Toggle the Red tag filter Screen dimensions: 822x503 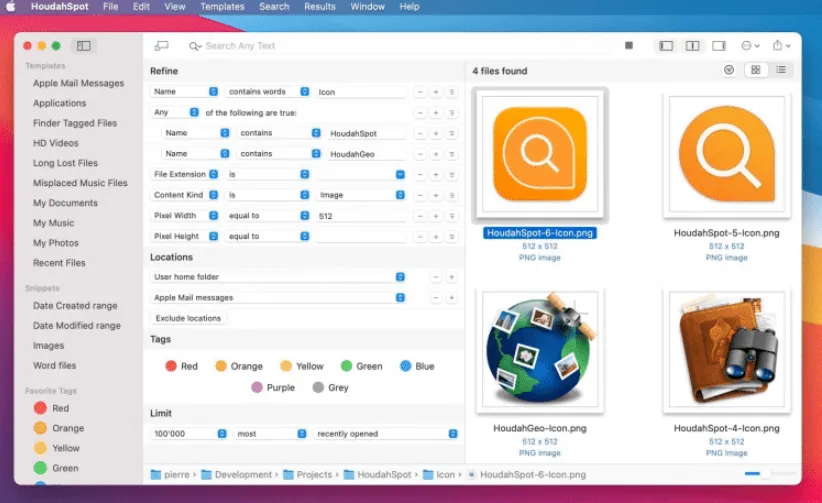tap(181, 366)
